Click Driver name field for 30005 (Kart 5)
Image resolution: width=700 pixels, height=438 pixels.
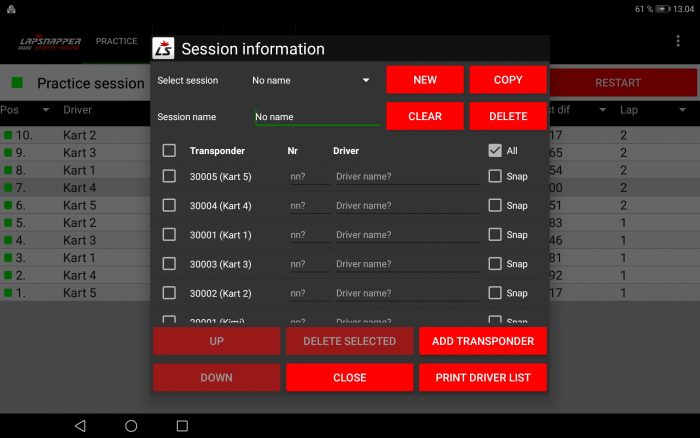(408, 176)
